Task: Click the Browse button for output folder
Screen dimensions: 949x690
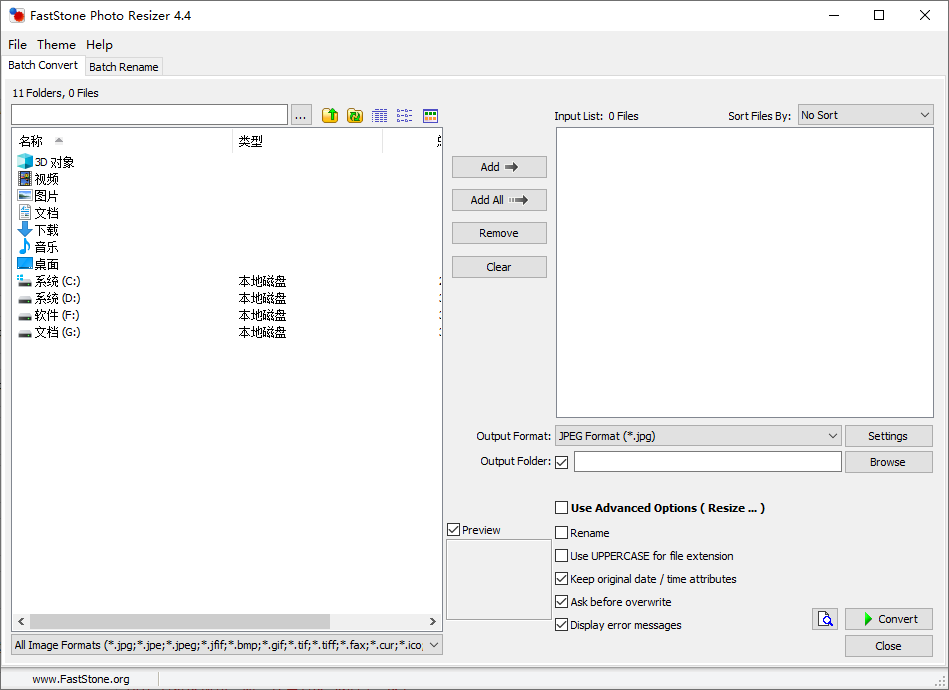Action: (887, 462)
